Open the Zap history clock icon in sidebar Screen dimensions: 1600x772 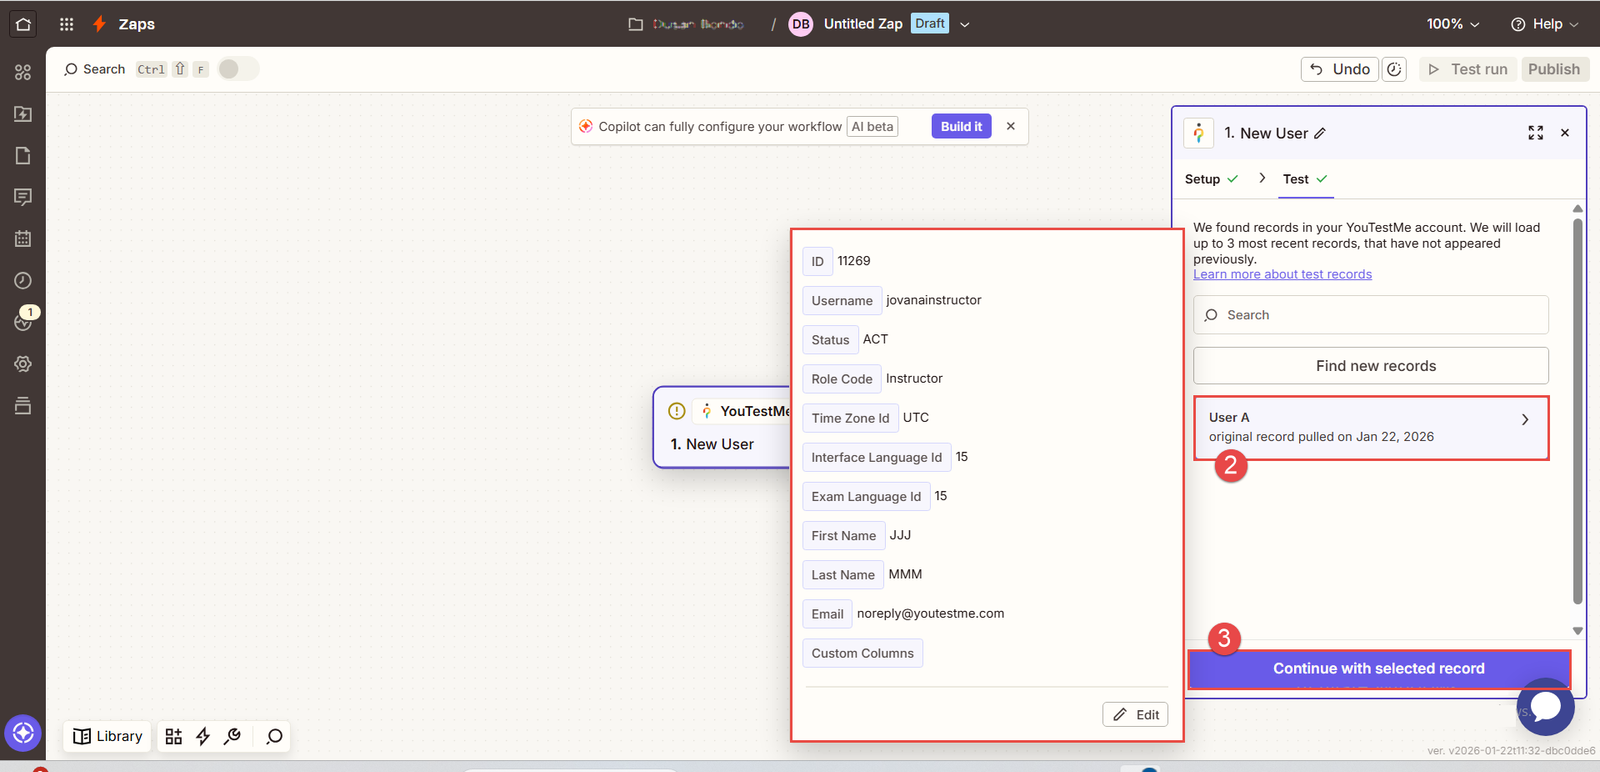23,281
